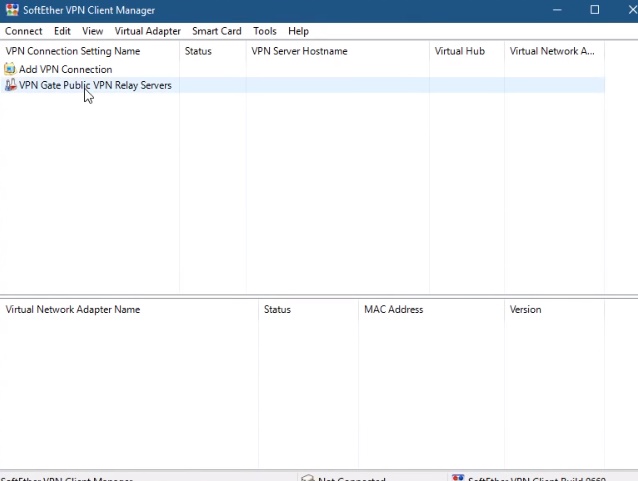Open the Edit menu
Viewport: 638px width, 481px height.
pos(62,31)
